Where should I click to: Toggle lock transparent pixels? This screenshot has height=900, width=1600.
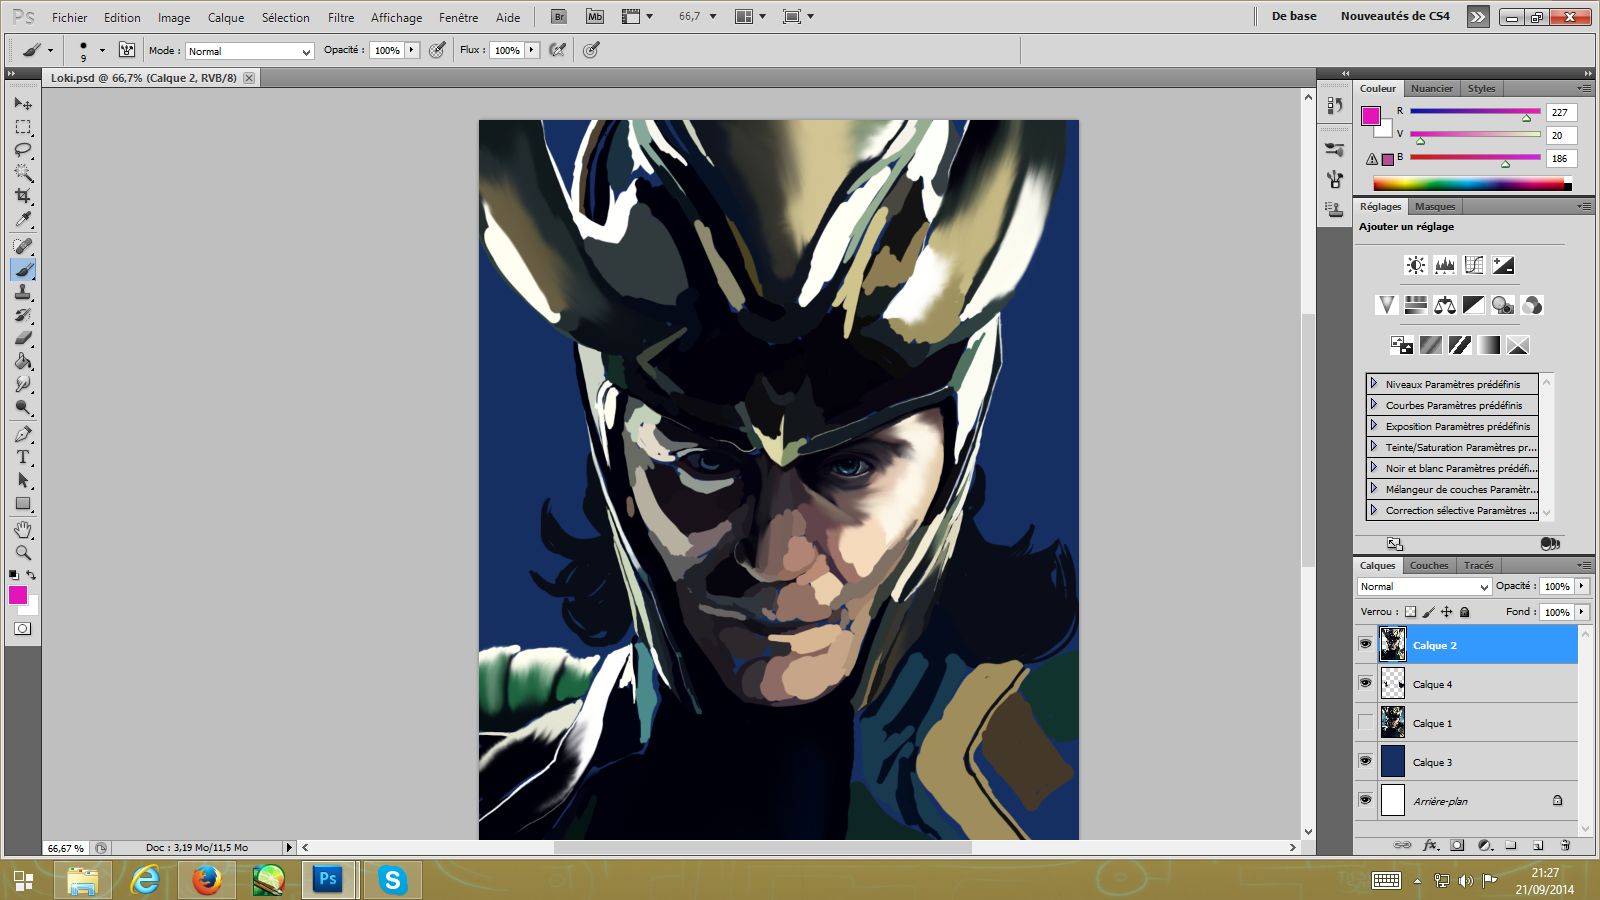pos(1410,612)
